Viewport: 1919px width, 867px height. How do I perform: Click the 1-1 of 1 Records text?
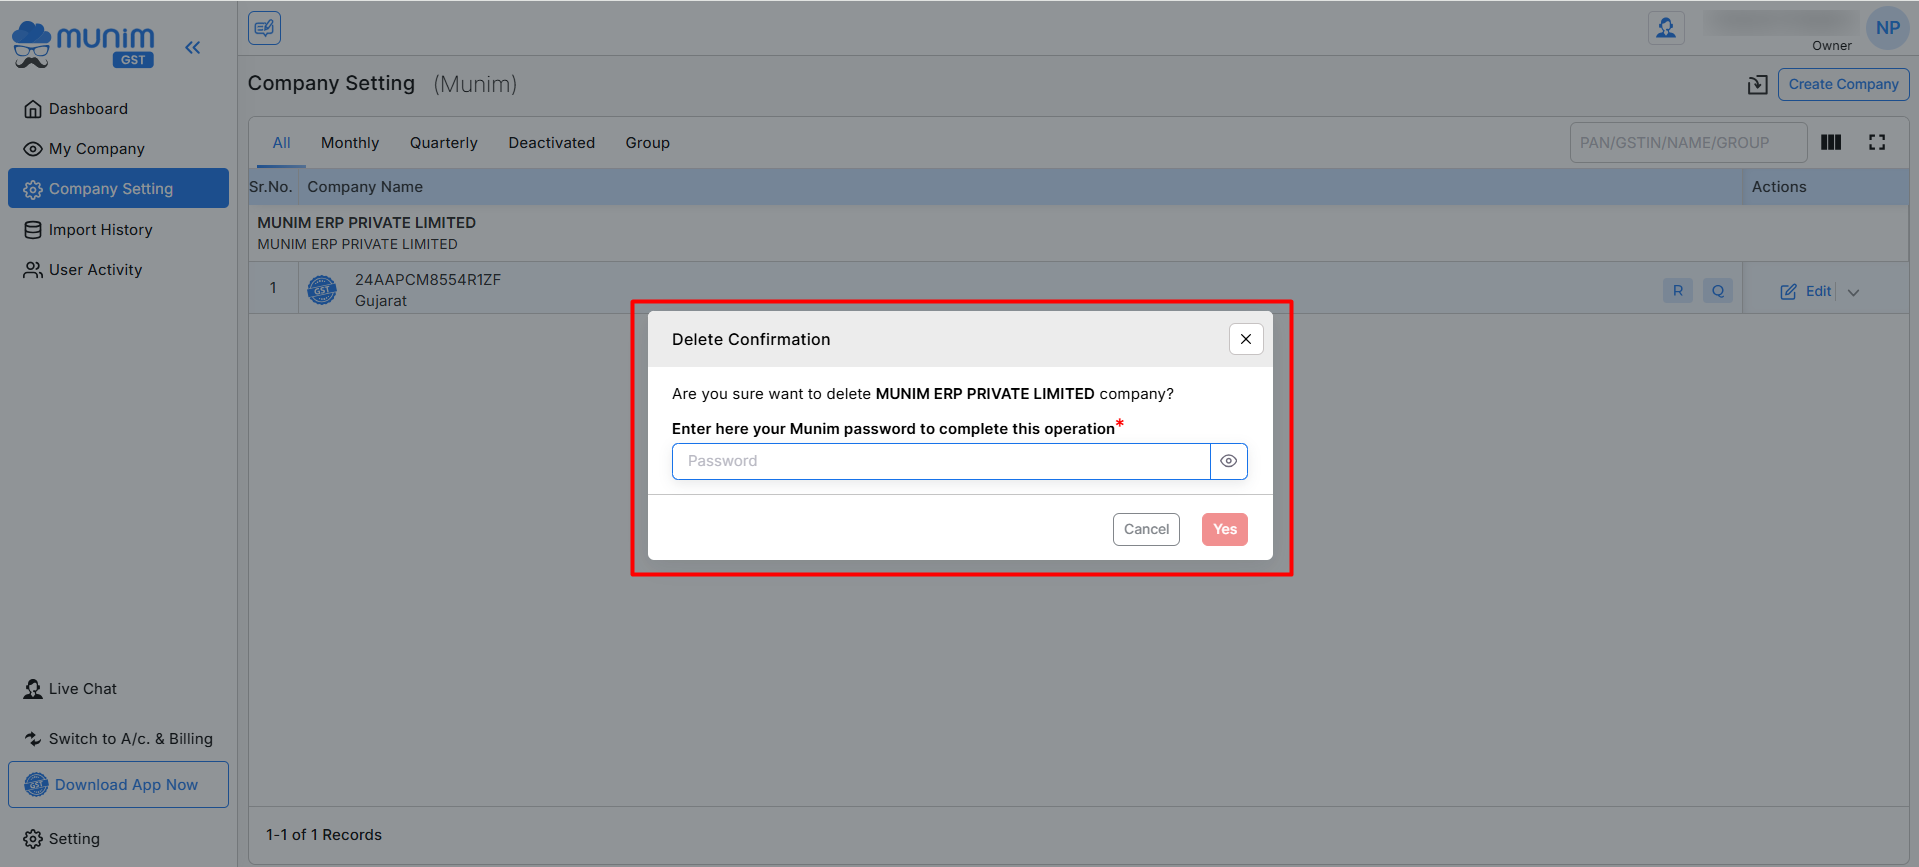click(324, 835)
